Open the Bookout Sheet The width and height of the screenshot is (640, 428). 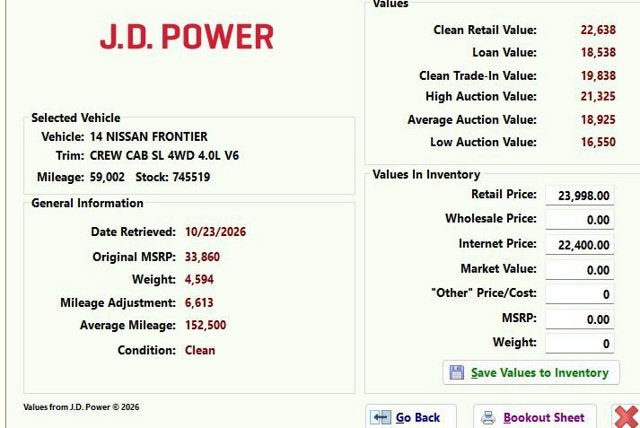point(535,417)
